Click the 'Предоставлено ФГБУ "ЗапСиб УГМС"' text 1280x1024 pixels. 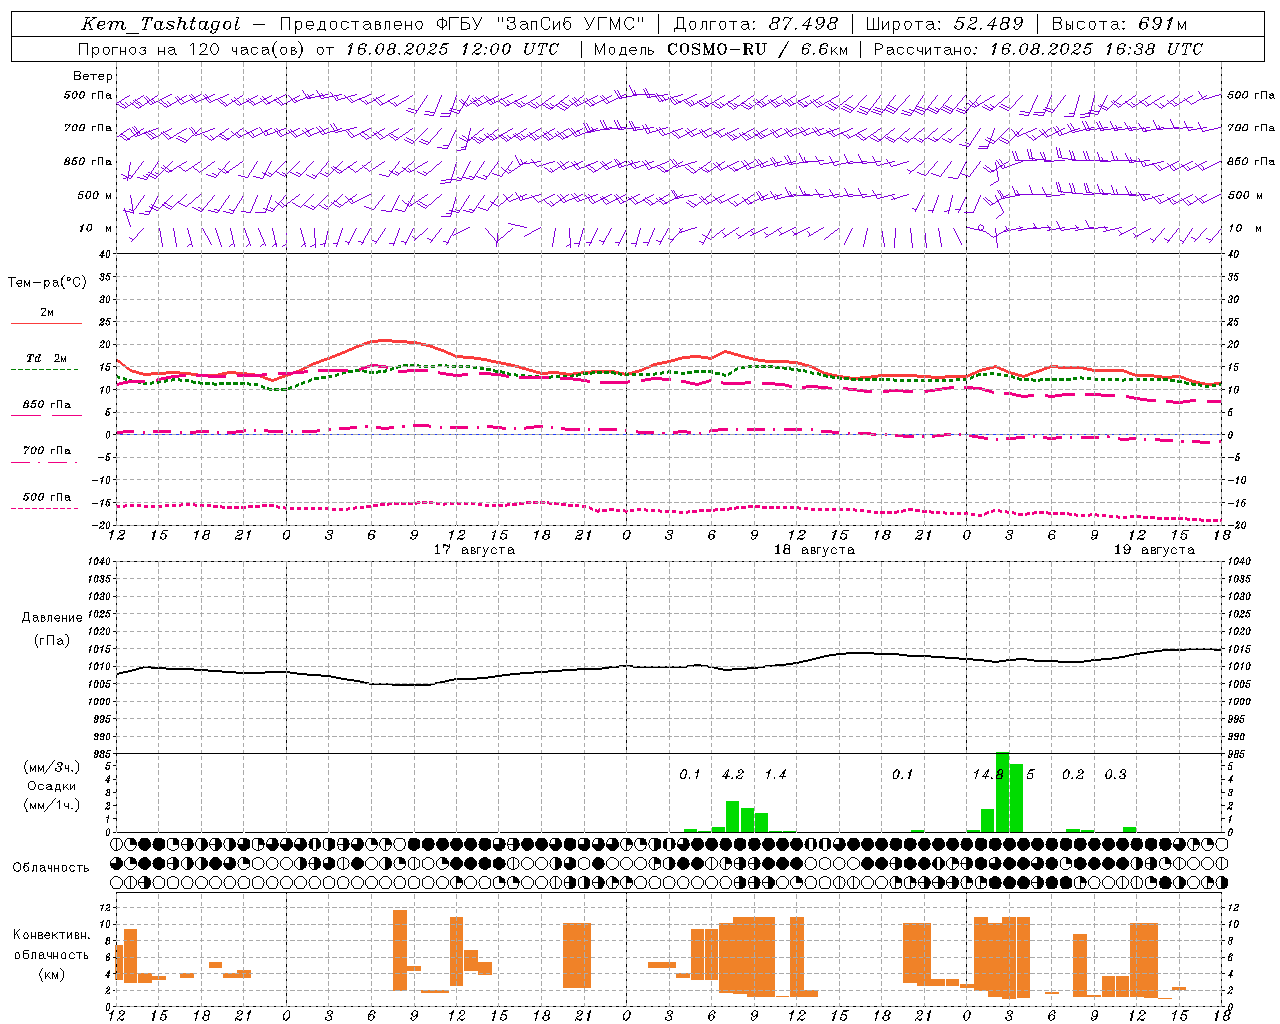click(463, 24)
